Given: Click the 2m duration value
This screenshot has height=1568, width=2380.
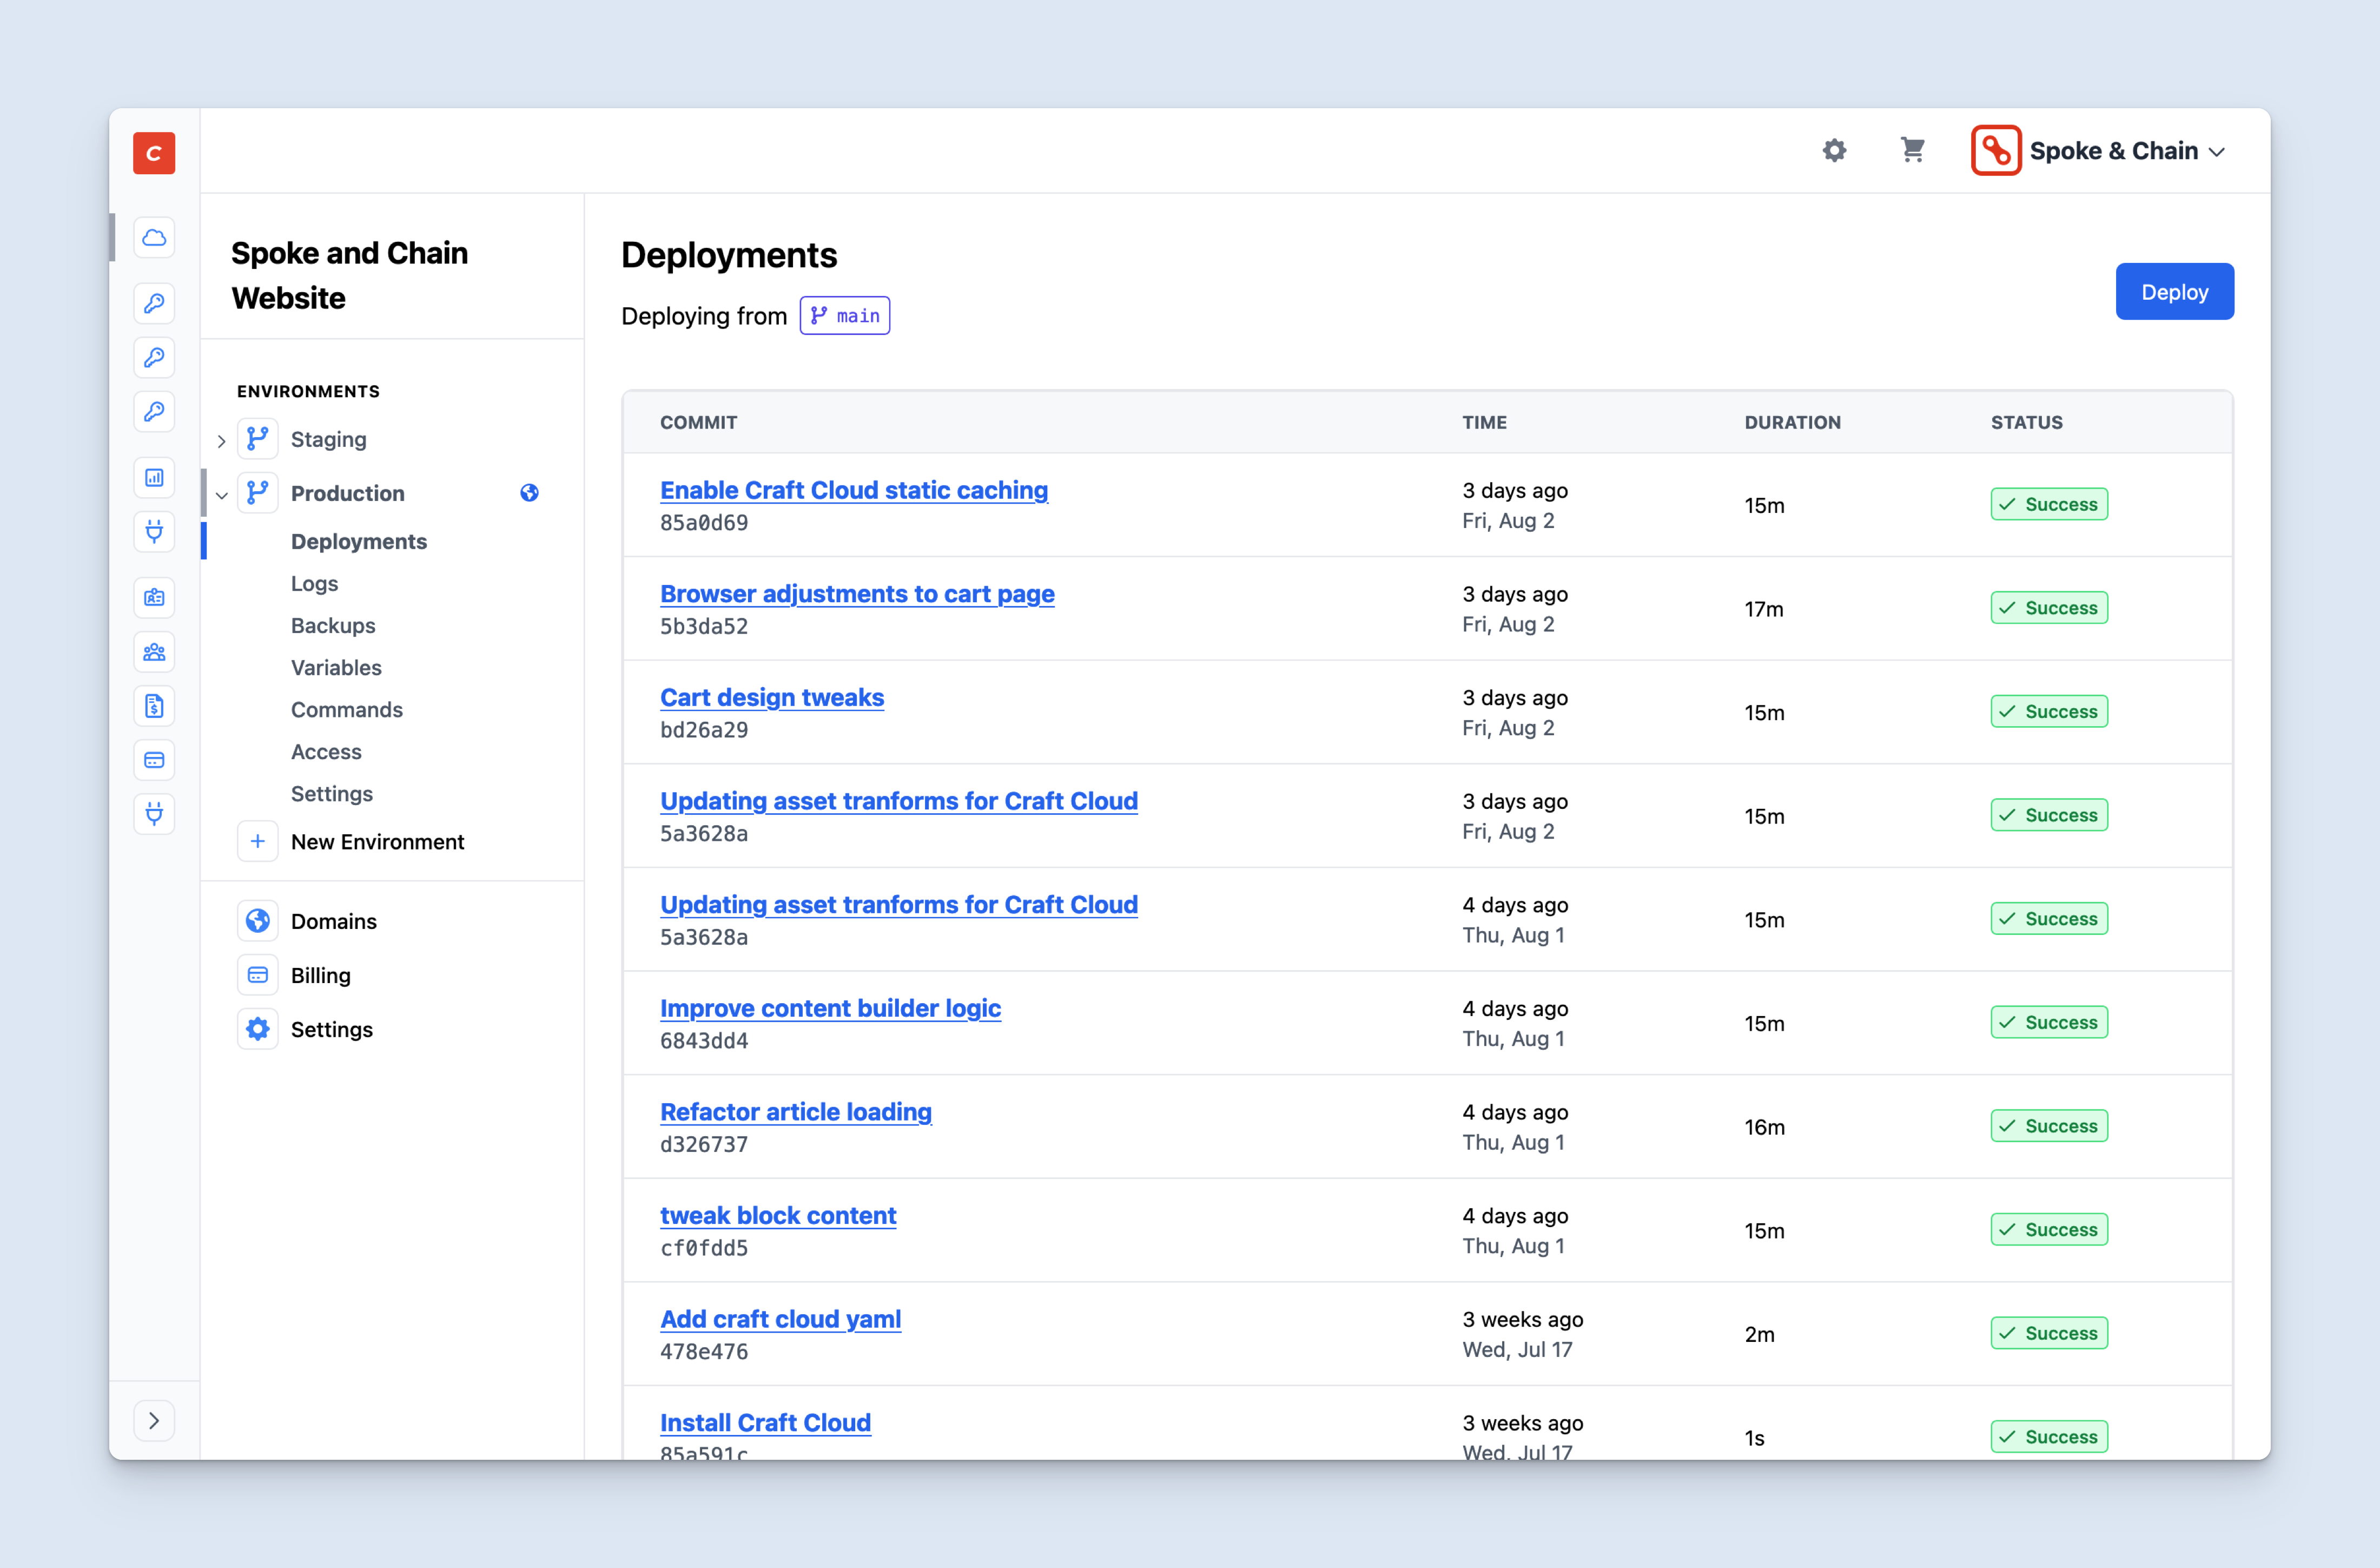Looking at the screenshot, I should point(1759,1334).
